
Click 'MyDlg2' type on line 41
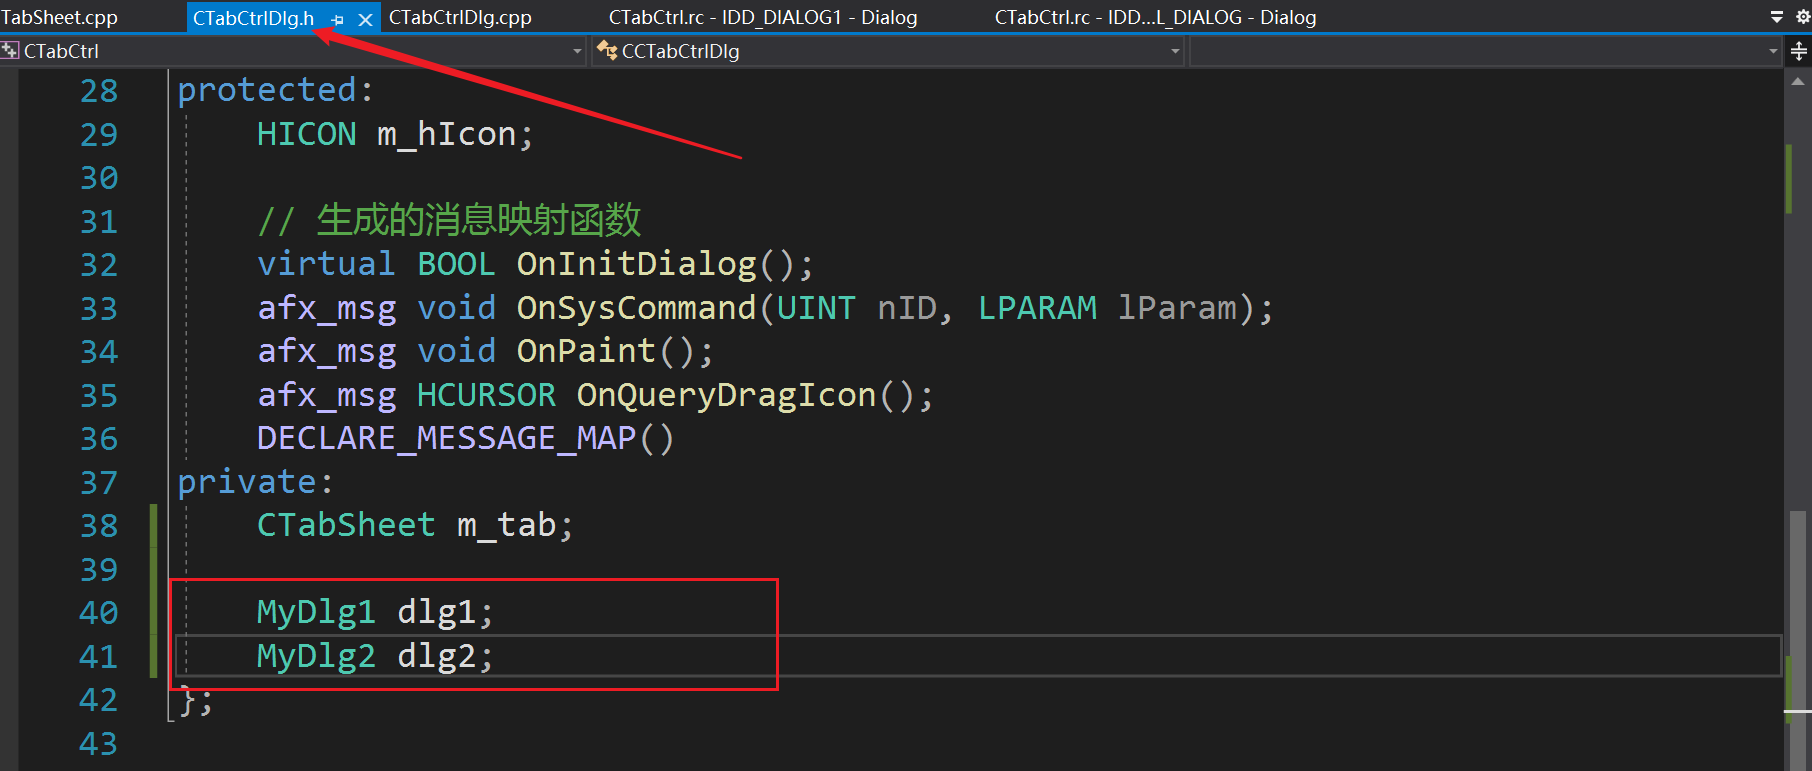[x=316, y=656]
